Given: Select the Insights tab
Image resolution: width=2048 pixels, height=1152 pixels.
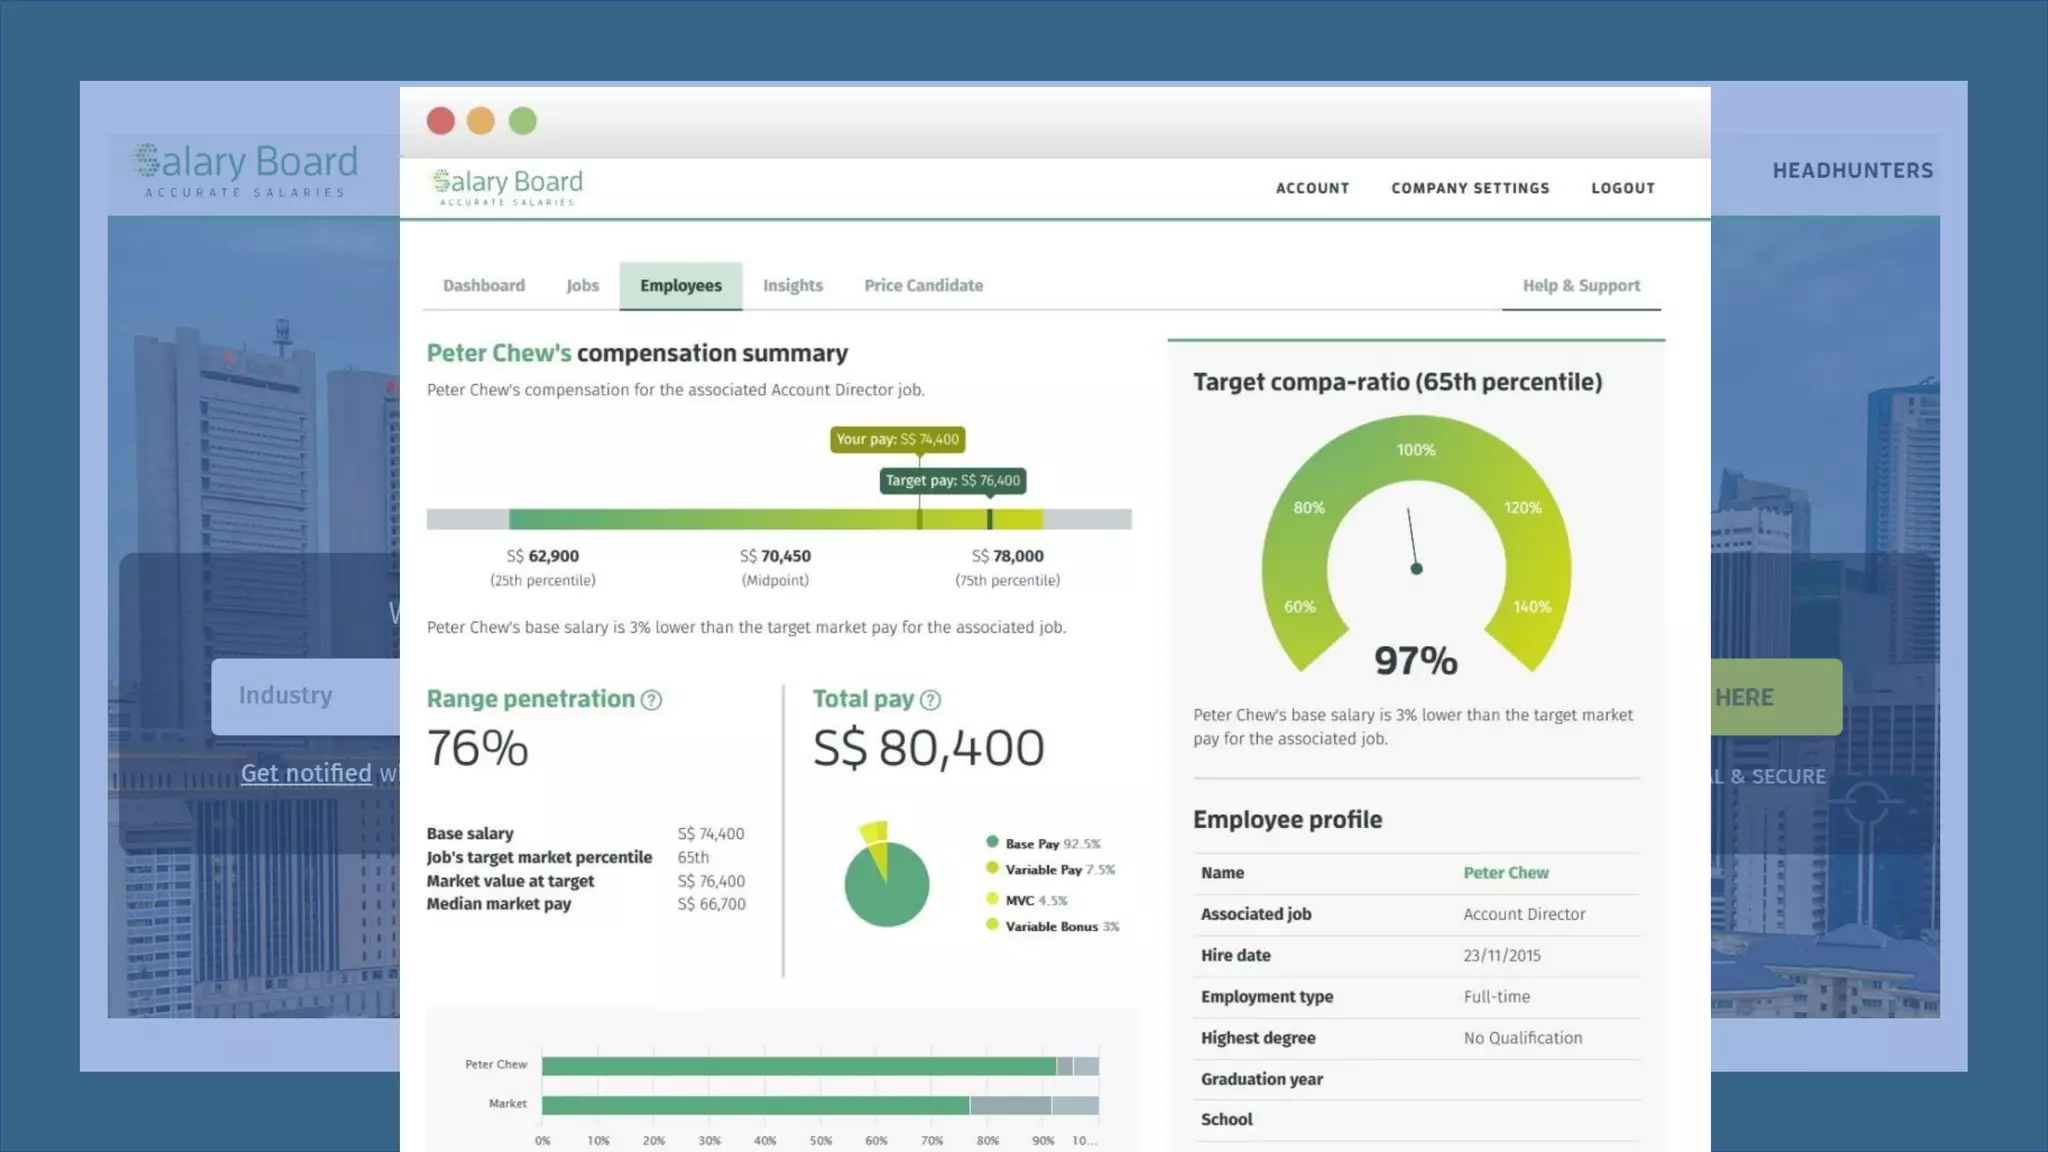Looking at the screenshot, I should pos(792,286).
